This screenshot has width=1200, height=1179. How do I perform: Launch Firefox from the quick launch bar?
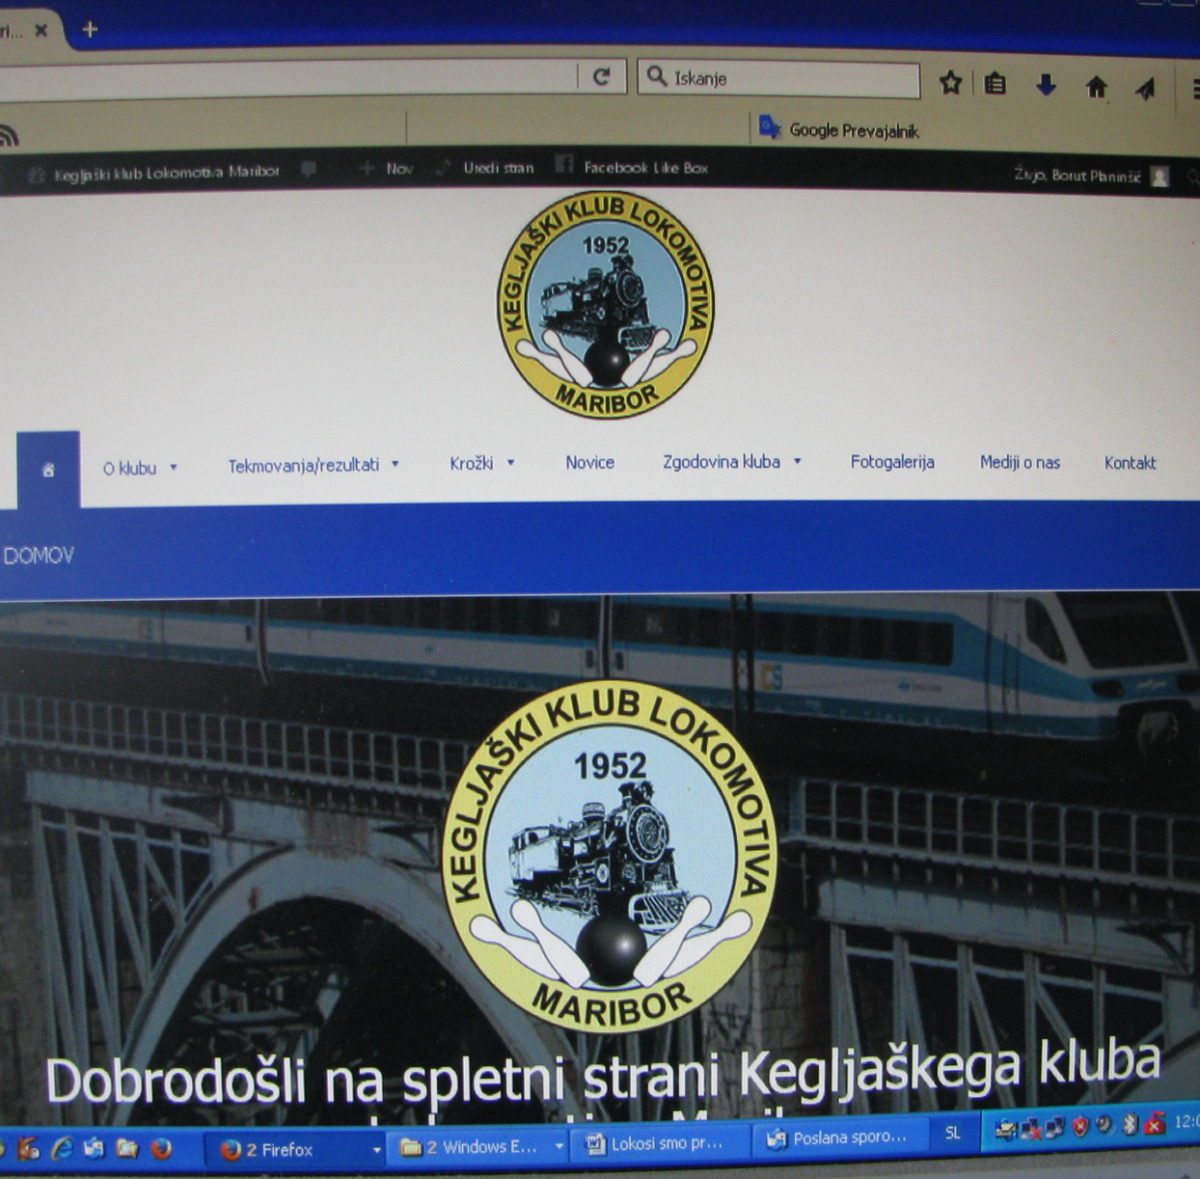[161, 1149]
